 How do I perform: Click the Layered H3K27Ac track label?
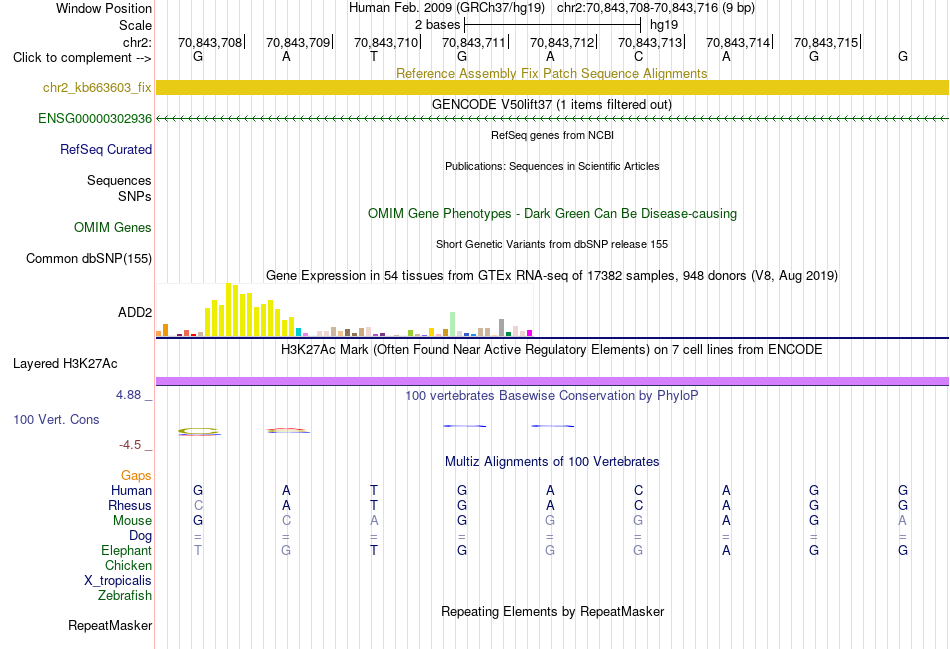(x=65, y=364)
